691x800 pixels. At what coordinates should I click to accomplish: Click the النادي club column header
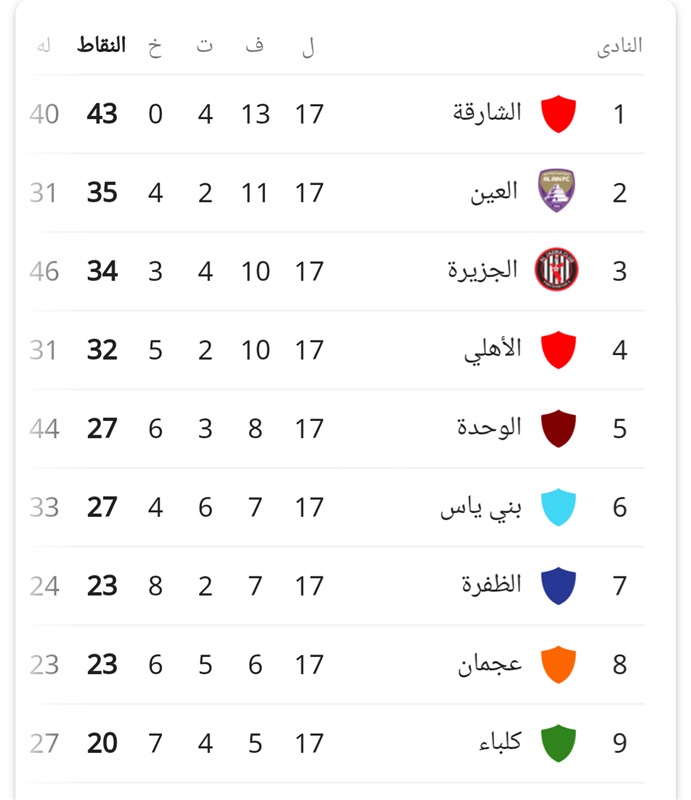coord(620,46)
